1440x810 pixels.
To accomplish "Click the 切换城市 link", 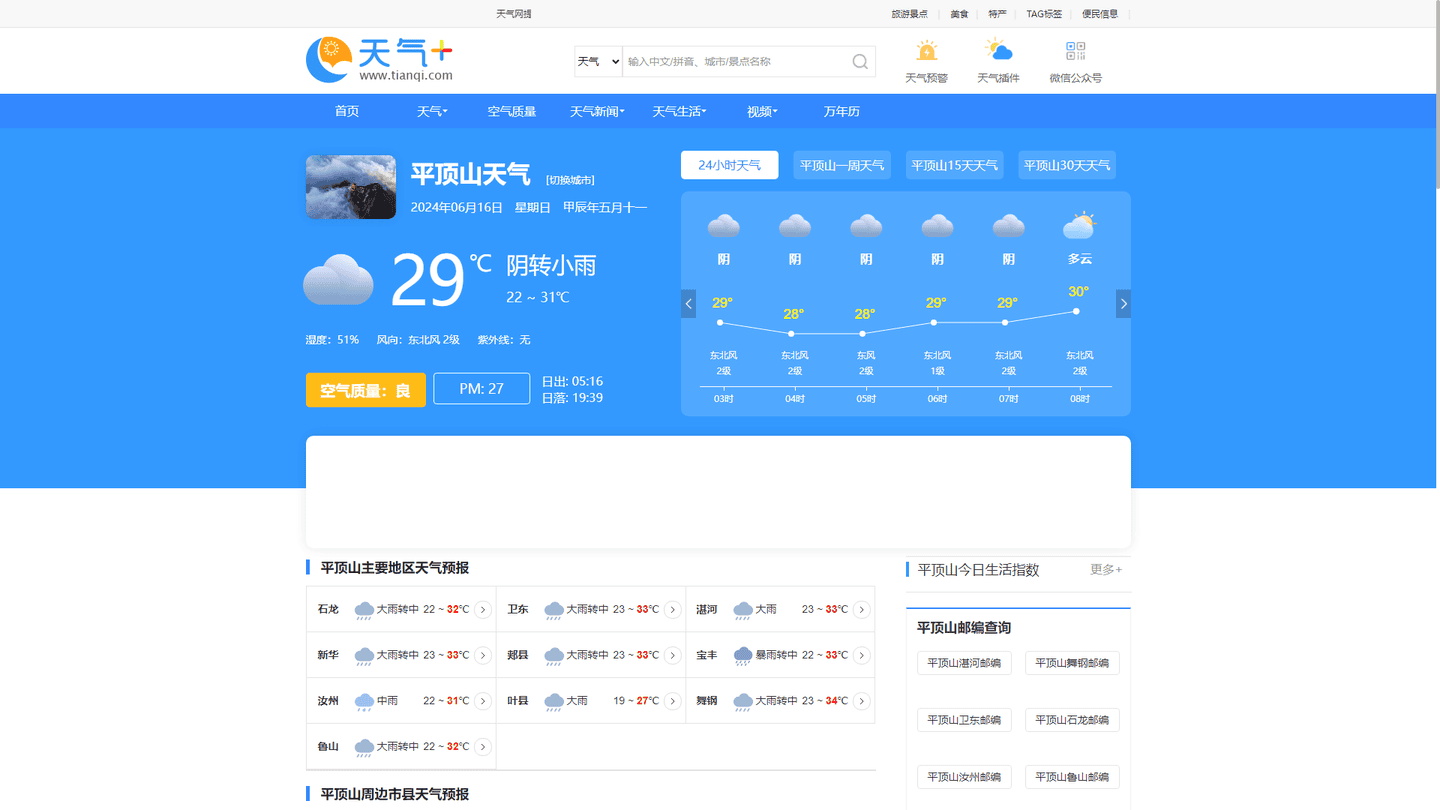I will click(570, 180).
